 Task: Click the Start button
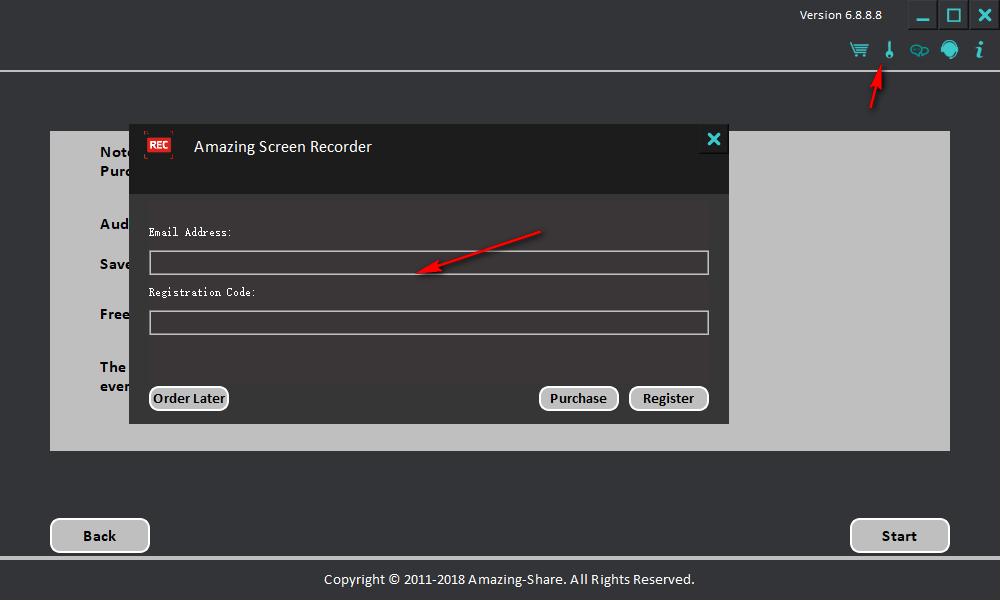(x=899, y=536)
